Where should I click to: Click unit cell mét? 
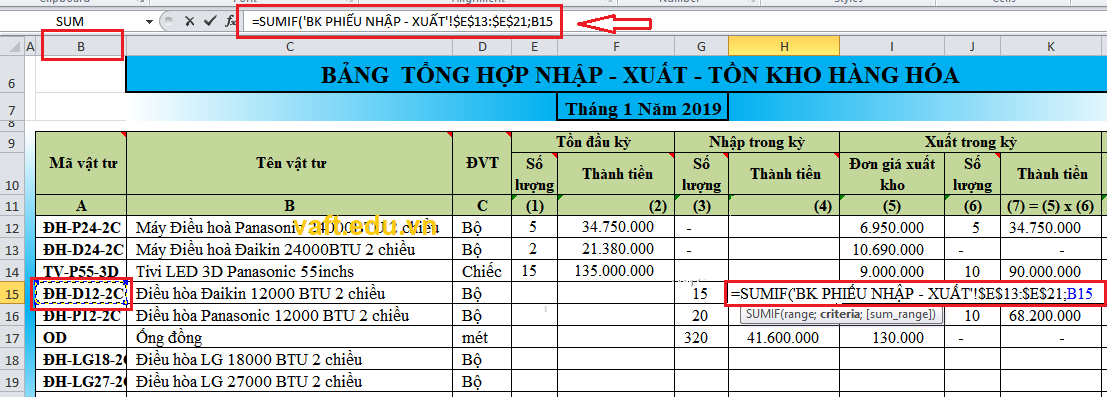(x=482, y=338)
